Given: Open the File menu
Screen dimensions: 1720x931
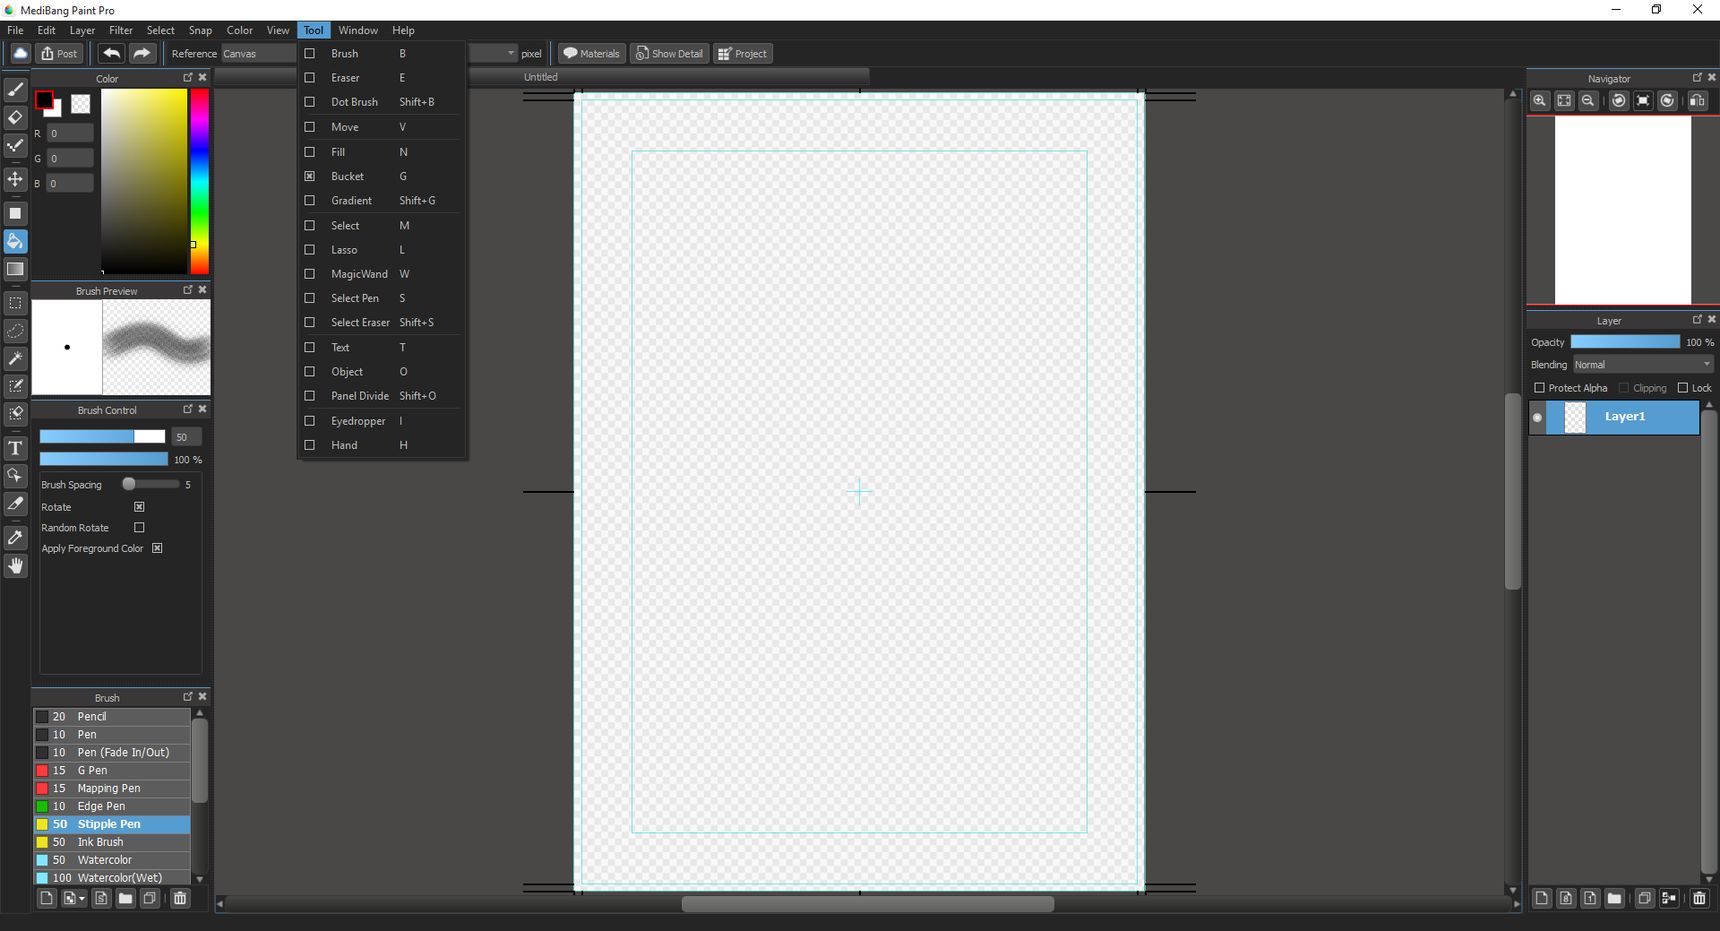Looking at the screenshot, I should point(15,30).
